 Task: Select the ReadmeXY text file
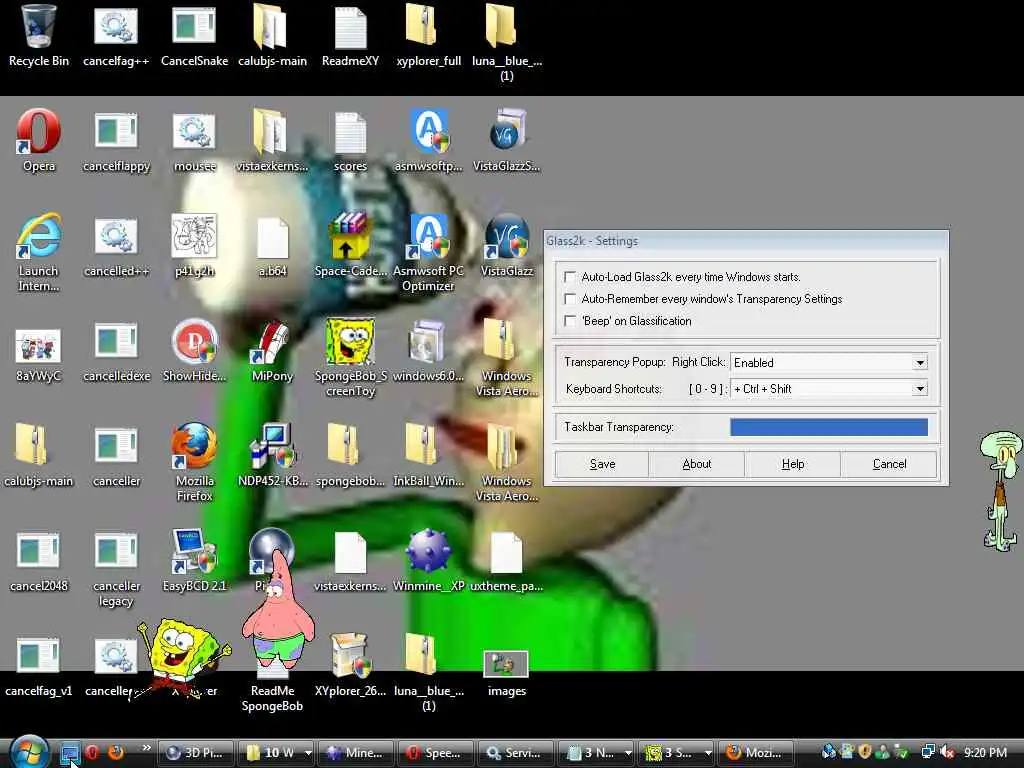351,36
